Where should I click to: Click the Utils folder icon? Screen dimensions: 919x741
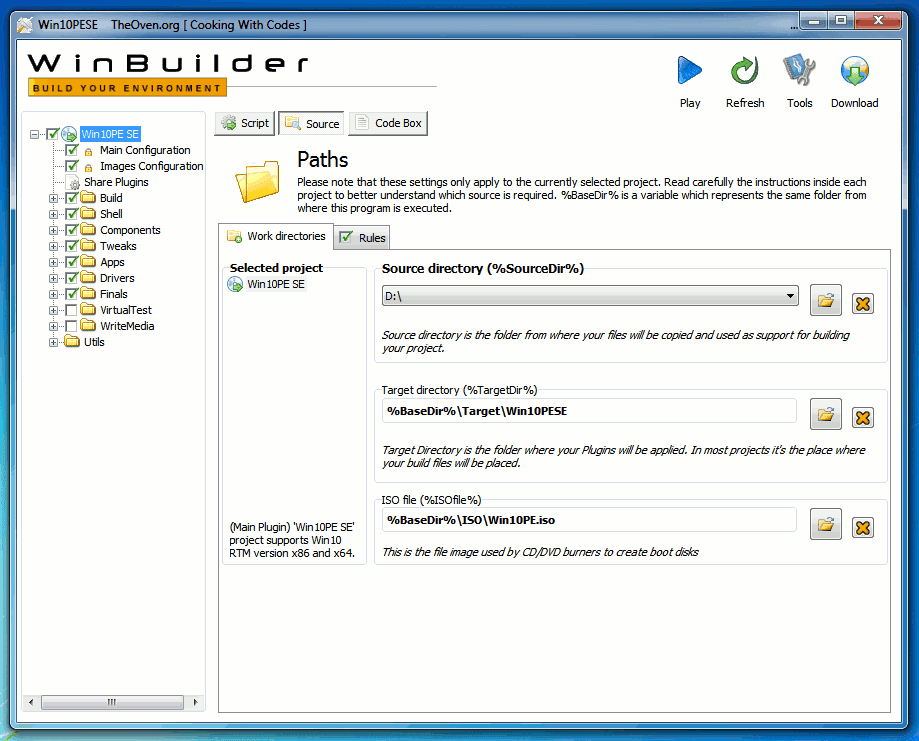(x=72, y=341)
